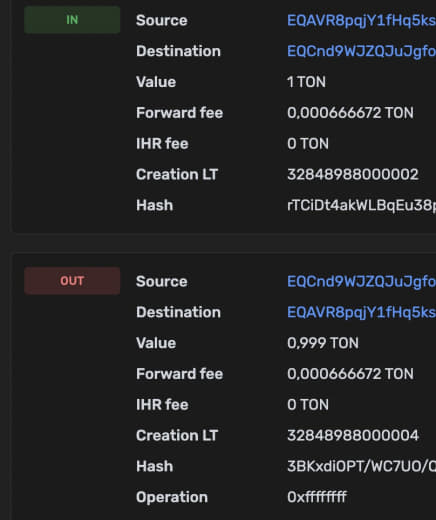This screenshot has width=436, height=520.
Task: Click the red OUT badge
Action: click(72, 281)
